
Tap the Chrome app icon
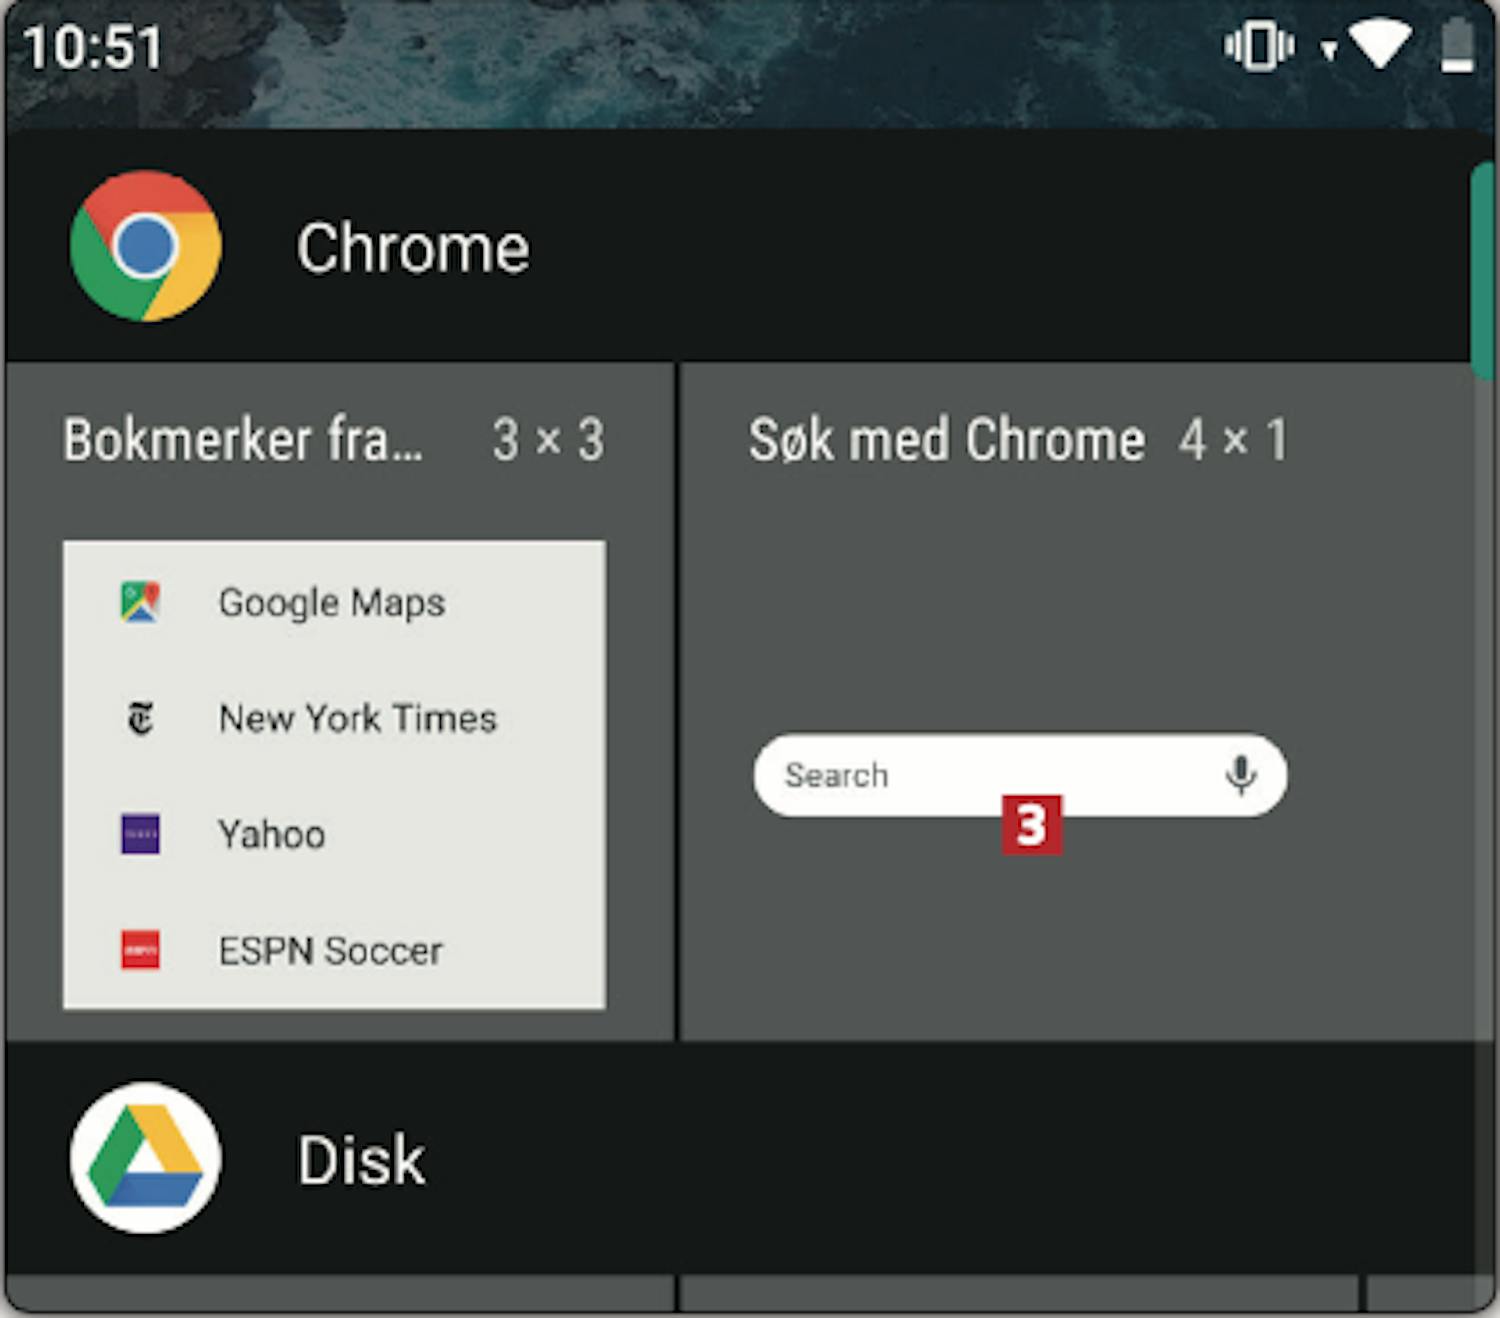point(146,246)
